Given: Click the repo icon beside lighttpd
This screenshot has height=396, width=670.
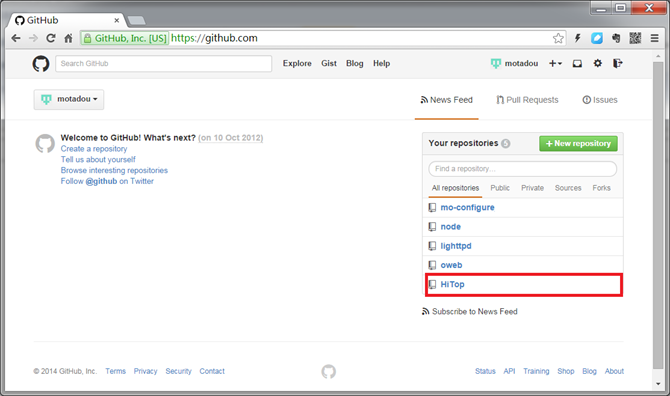Looking at the screenshot, I should pyautogui.click(x=432, y=246).
